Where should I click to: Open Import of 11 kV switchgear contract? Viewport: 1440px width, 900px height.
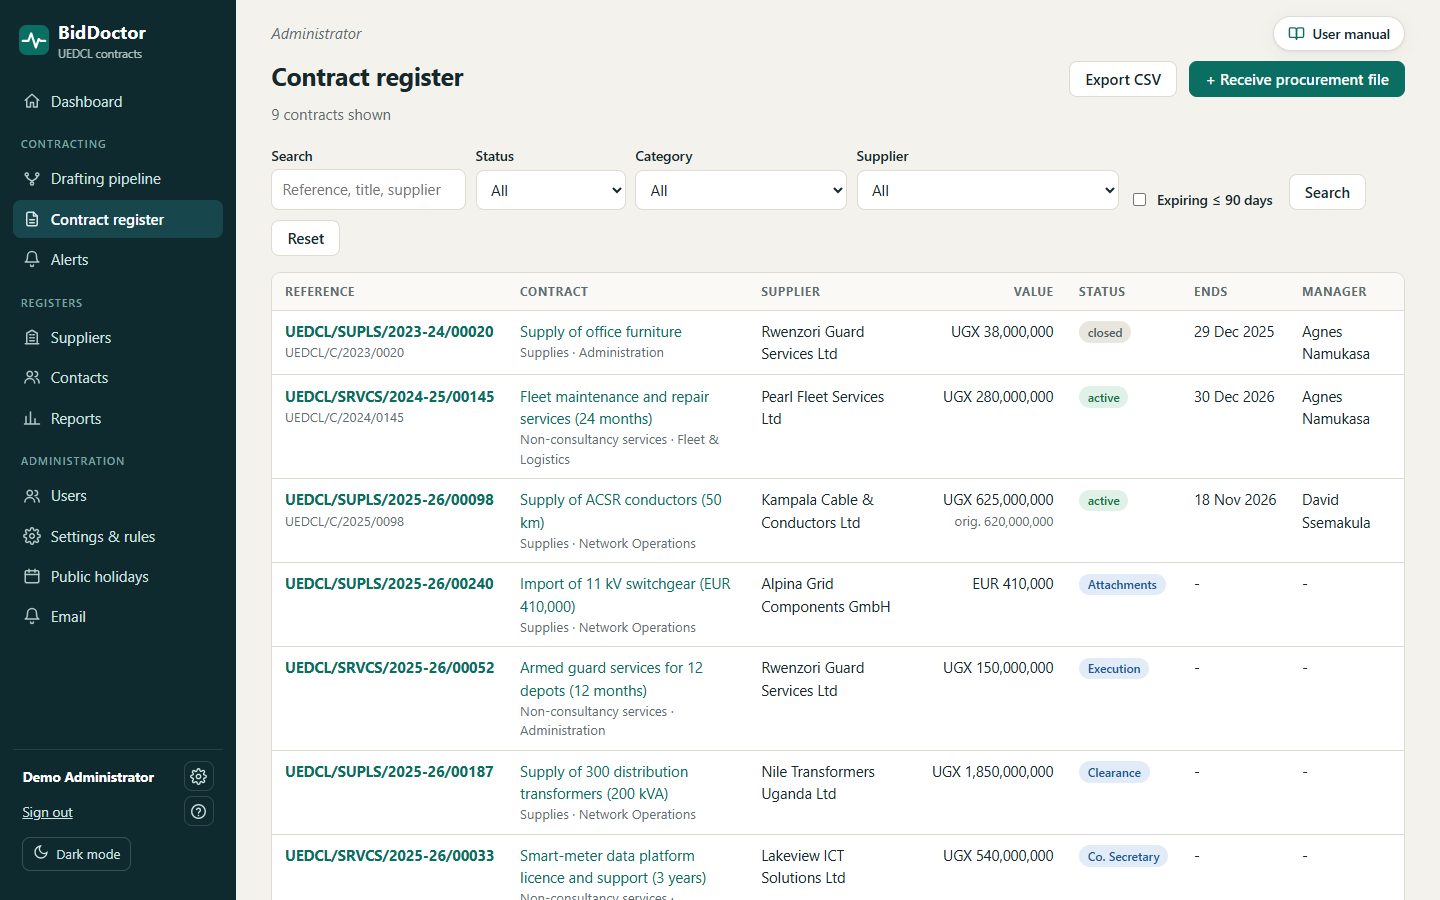point(625,594)
